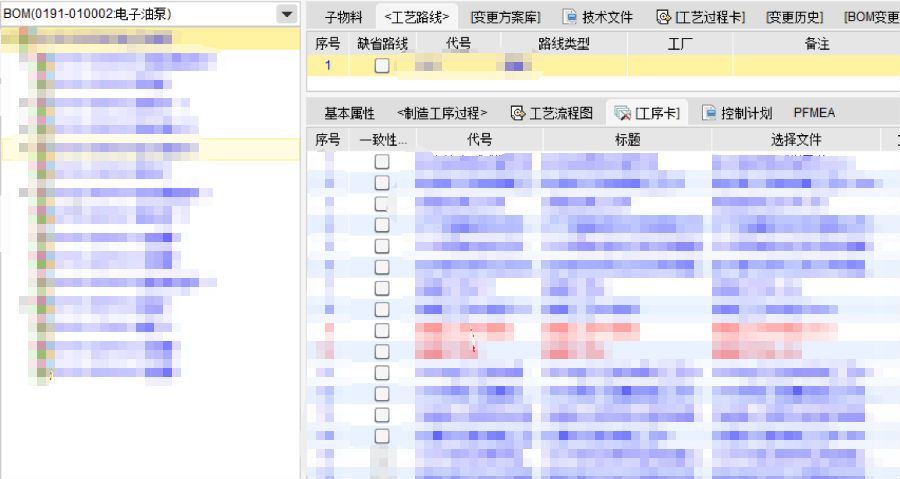The height and width of the screenshot is (479, 900).
Task: Open the BOM selector dropdown arrow
Action: click(286, 14)
